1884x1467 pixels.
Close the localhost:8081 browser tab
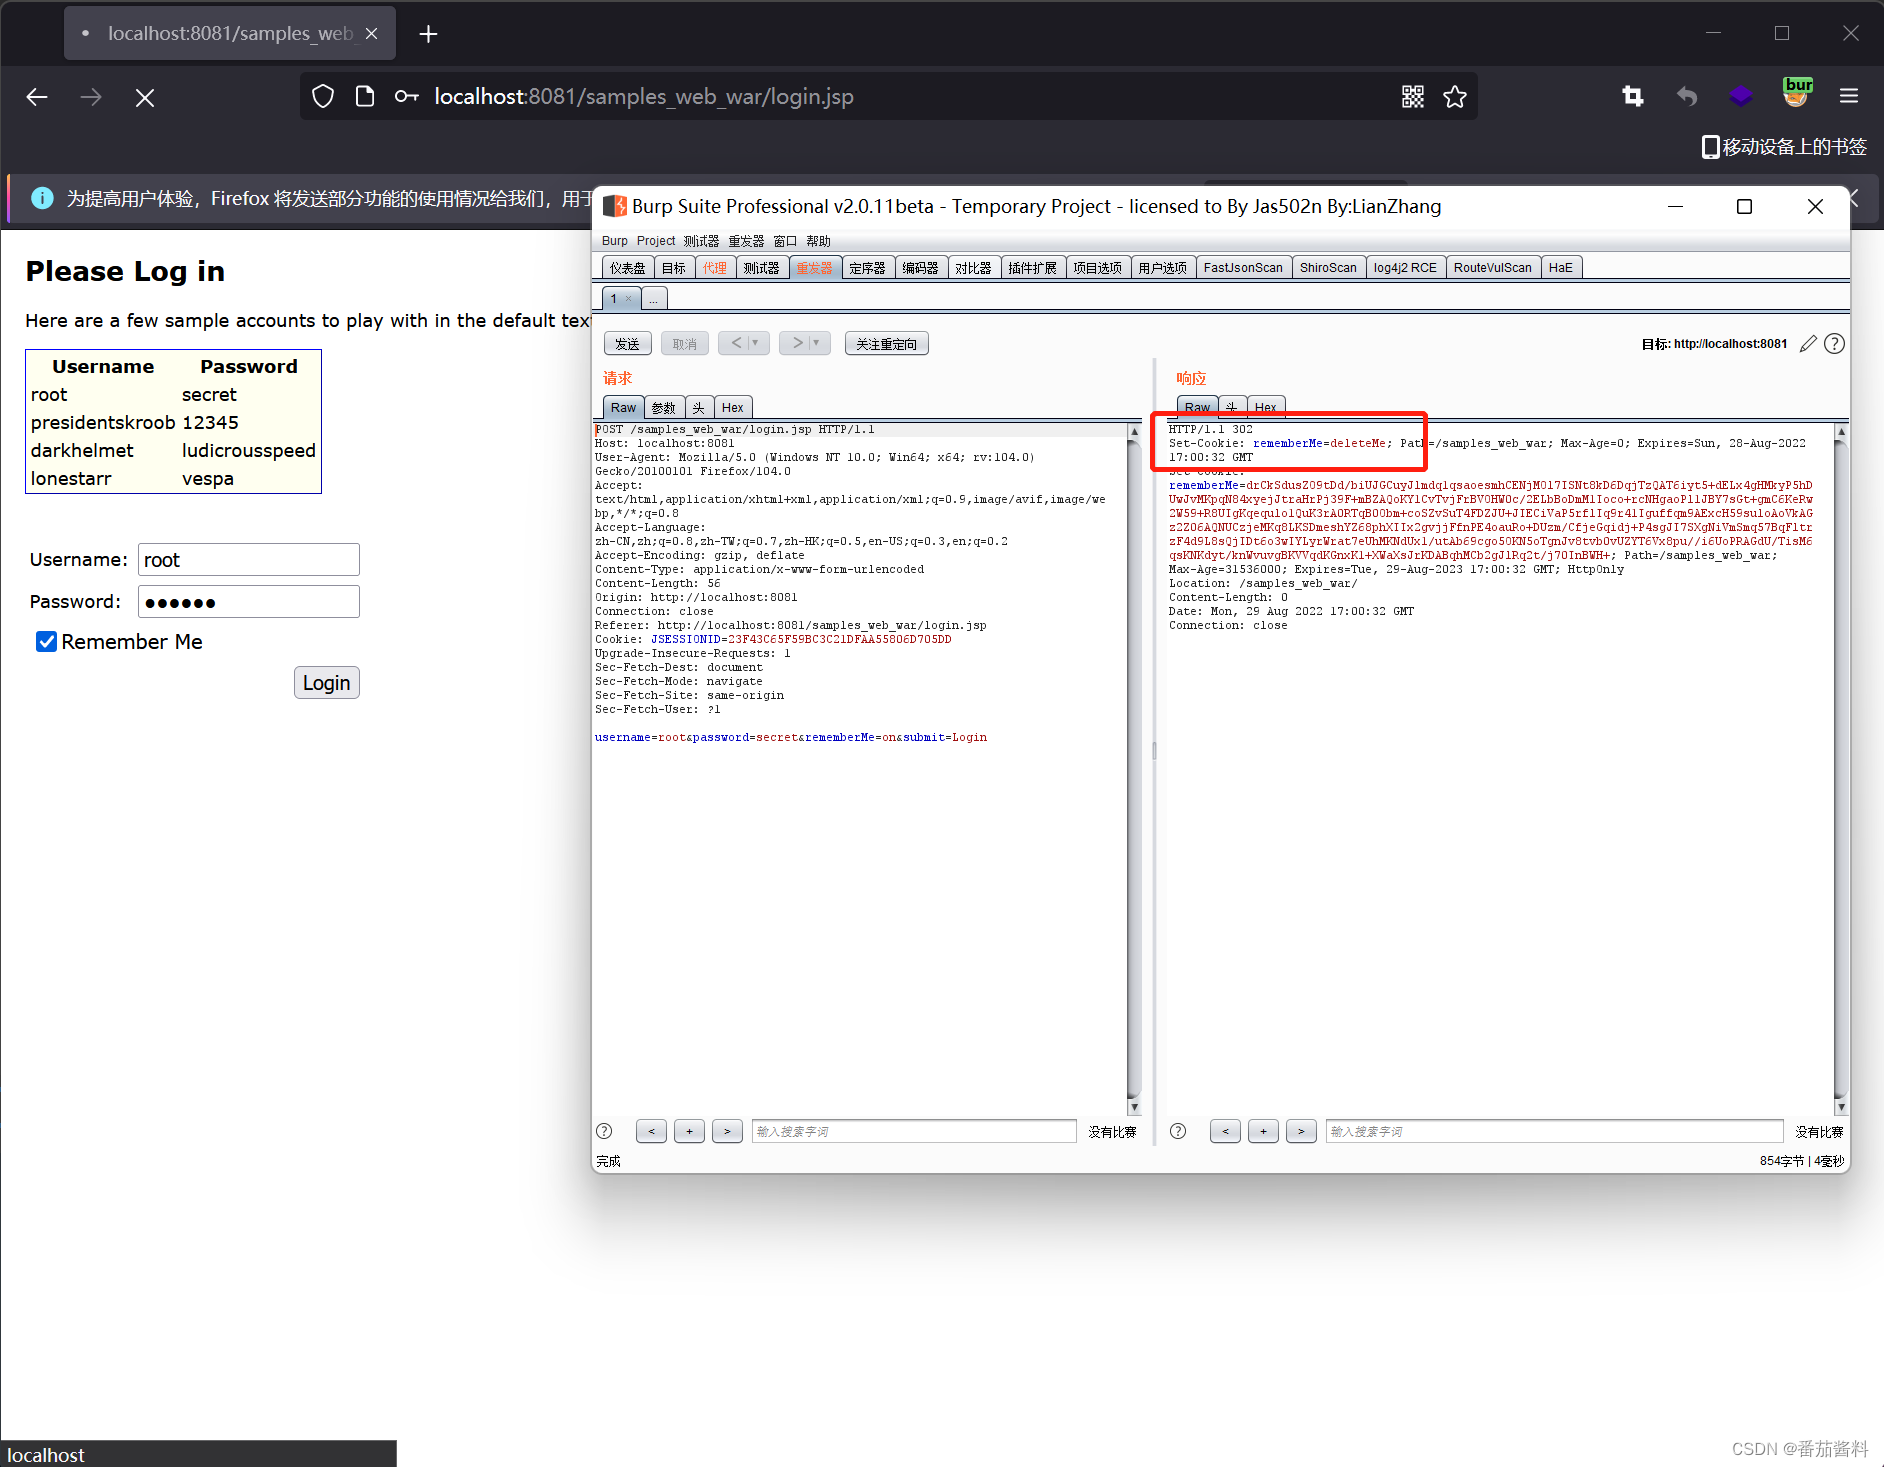tap(371, 33)
